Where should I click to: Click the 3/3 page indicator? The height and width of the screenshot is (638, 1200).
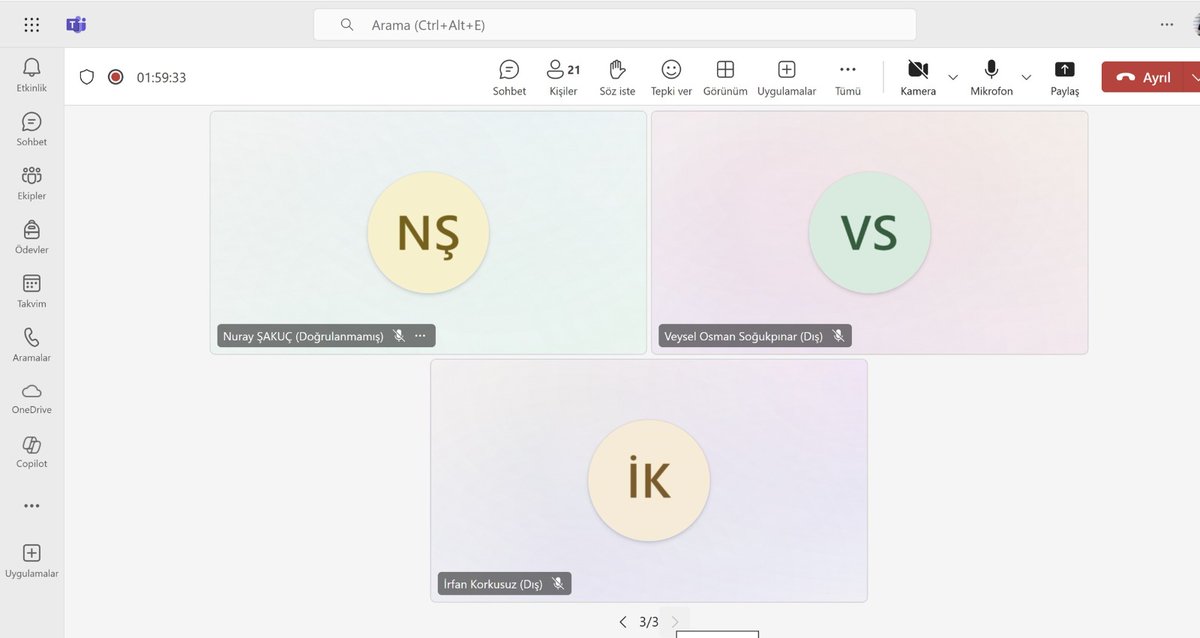click(x=649, y=622)
